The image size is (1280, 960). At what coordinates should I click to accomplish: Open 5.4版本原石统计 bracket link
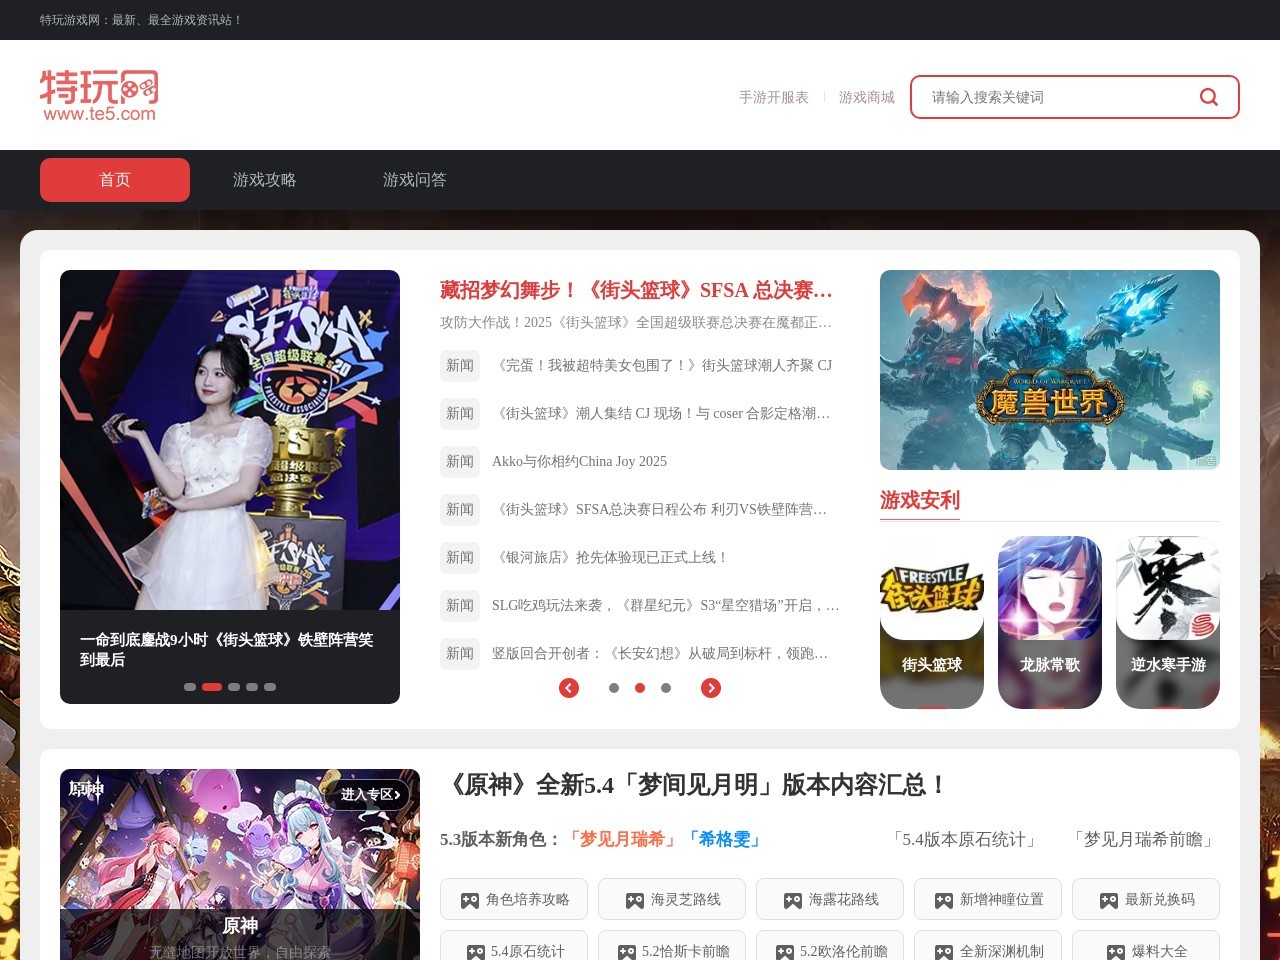point(964,839)
